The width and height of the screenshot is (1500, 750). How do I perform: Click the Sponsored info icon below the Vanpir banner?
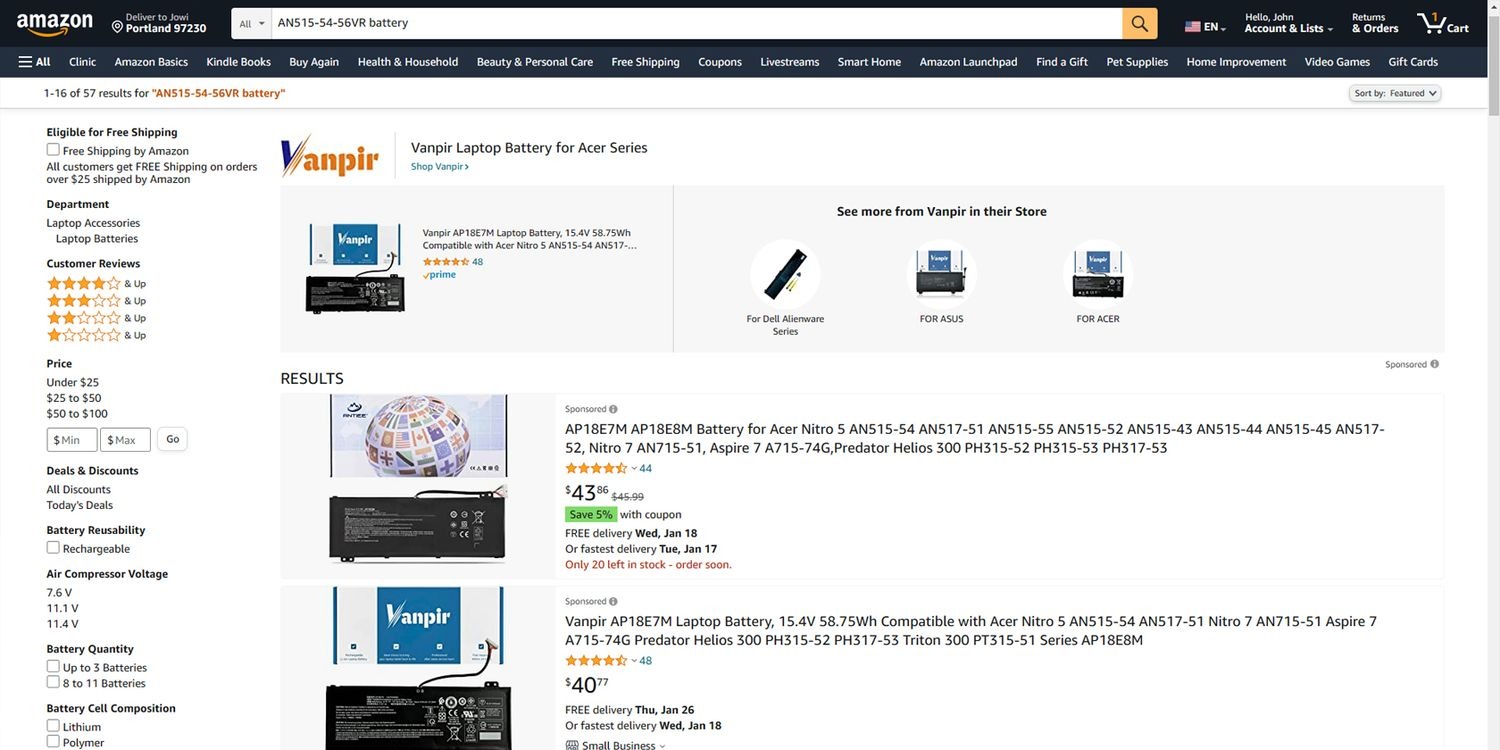[x=1434, y=364]
